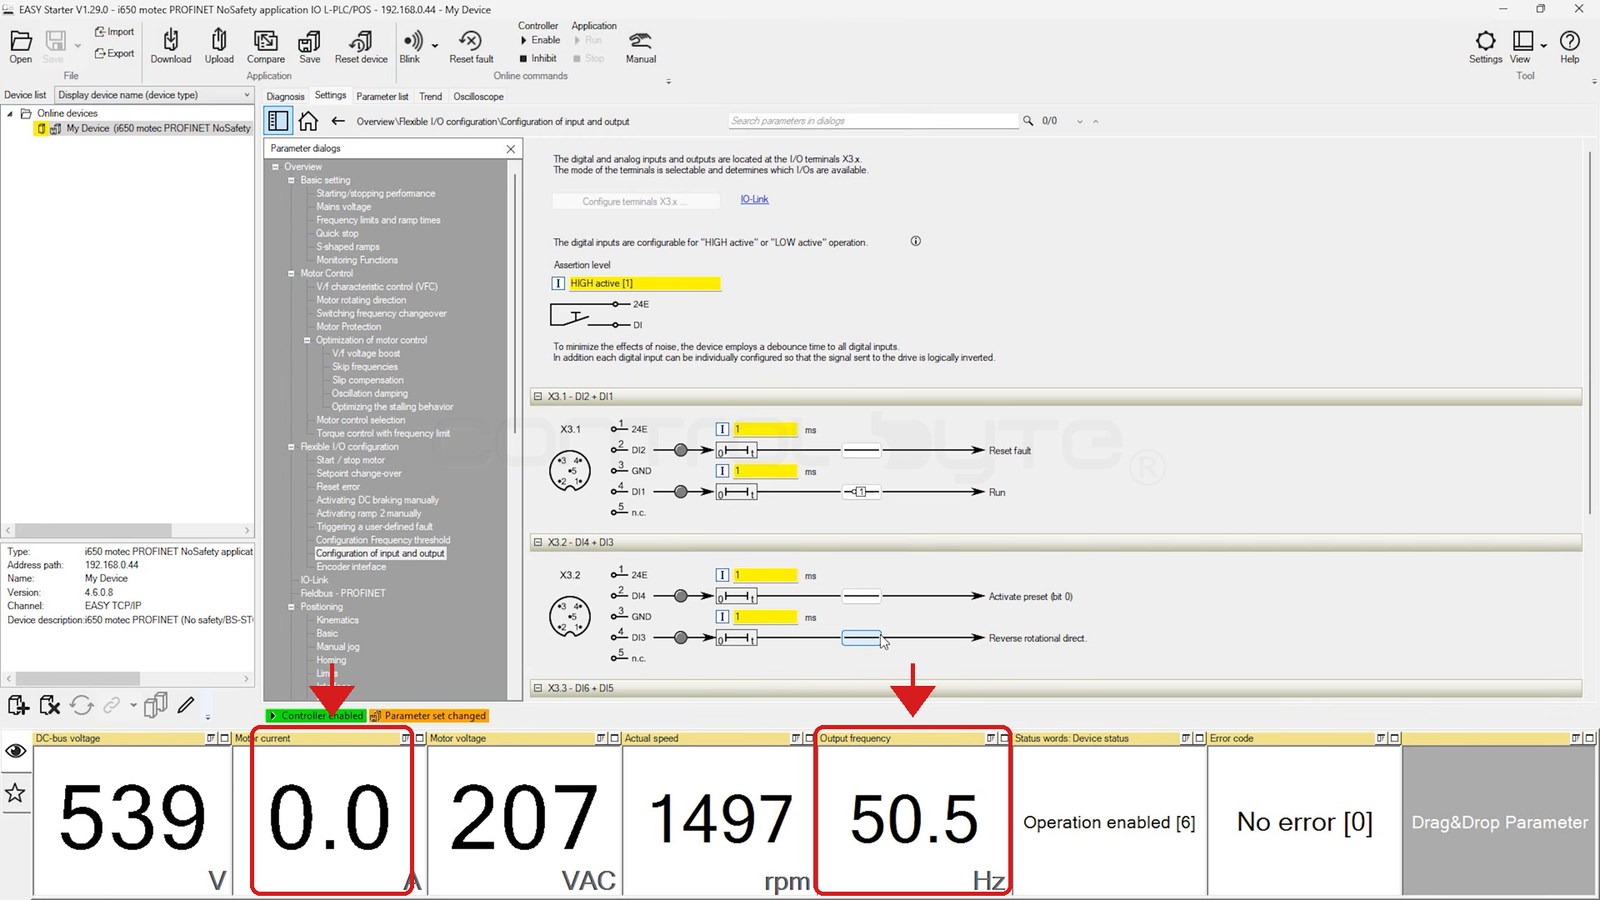Viewport: 1600px width, 900px height.
Task: Collapse the Flexible I/O configuration tree node
Action: (x=291, y=447)
